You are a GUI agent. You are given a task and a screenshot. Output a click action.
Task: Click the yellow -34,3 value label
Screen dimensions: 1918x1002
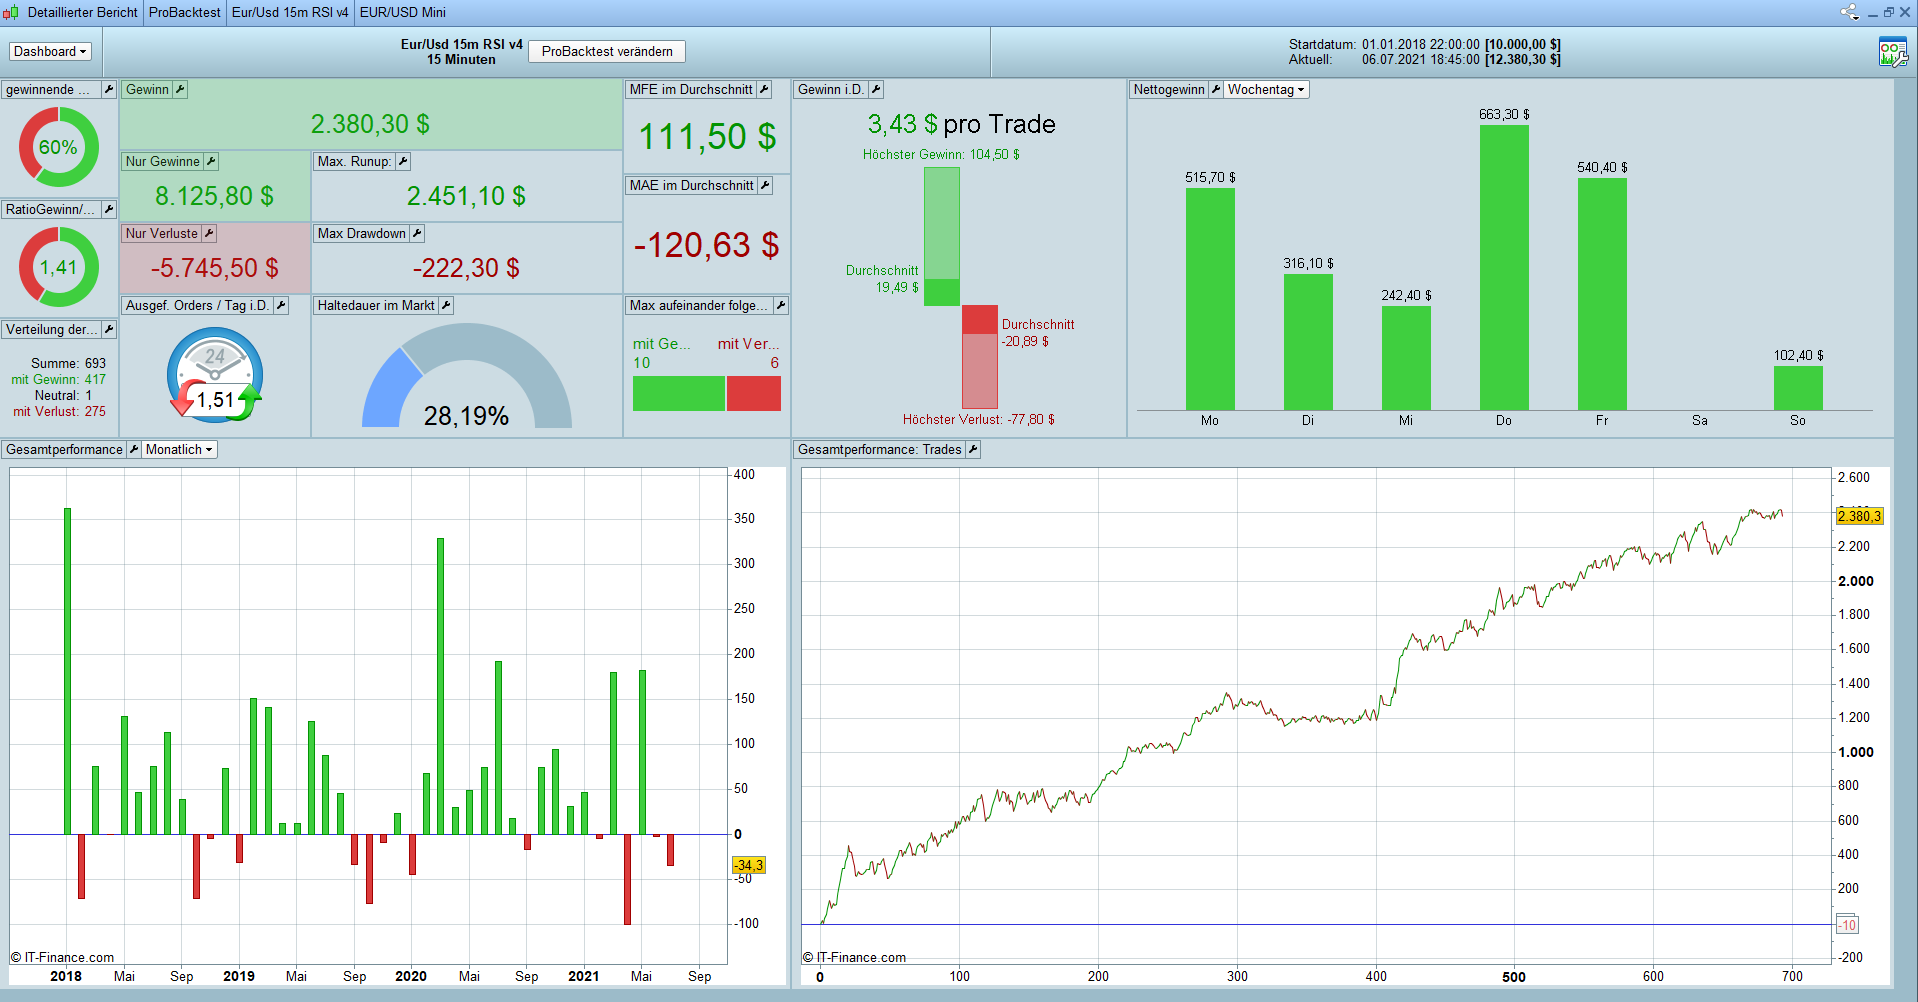click(749, 865)
